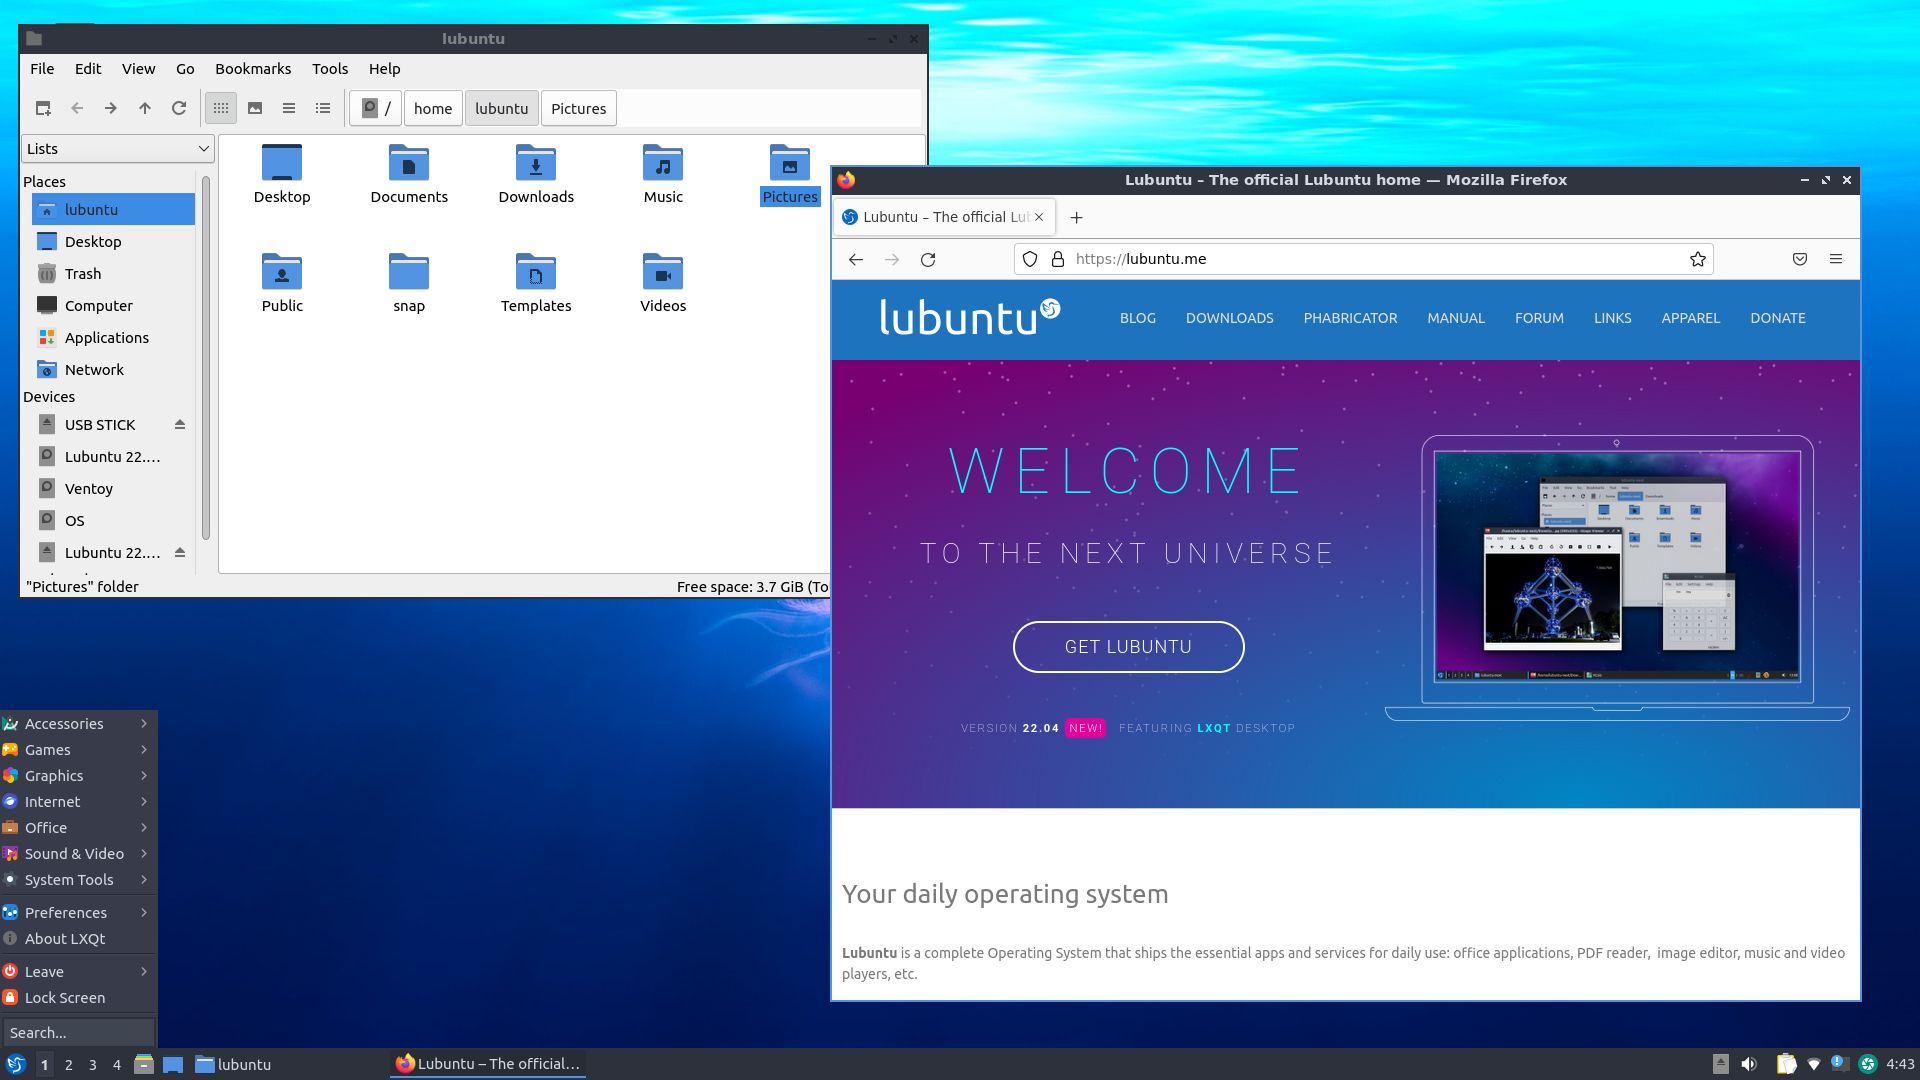Select the snap folder icon

409,283
